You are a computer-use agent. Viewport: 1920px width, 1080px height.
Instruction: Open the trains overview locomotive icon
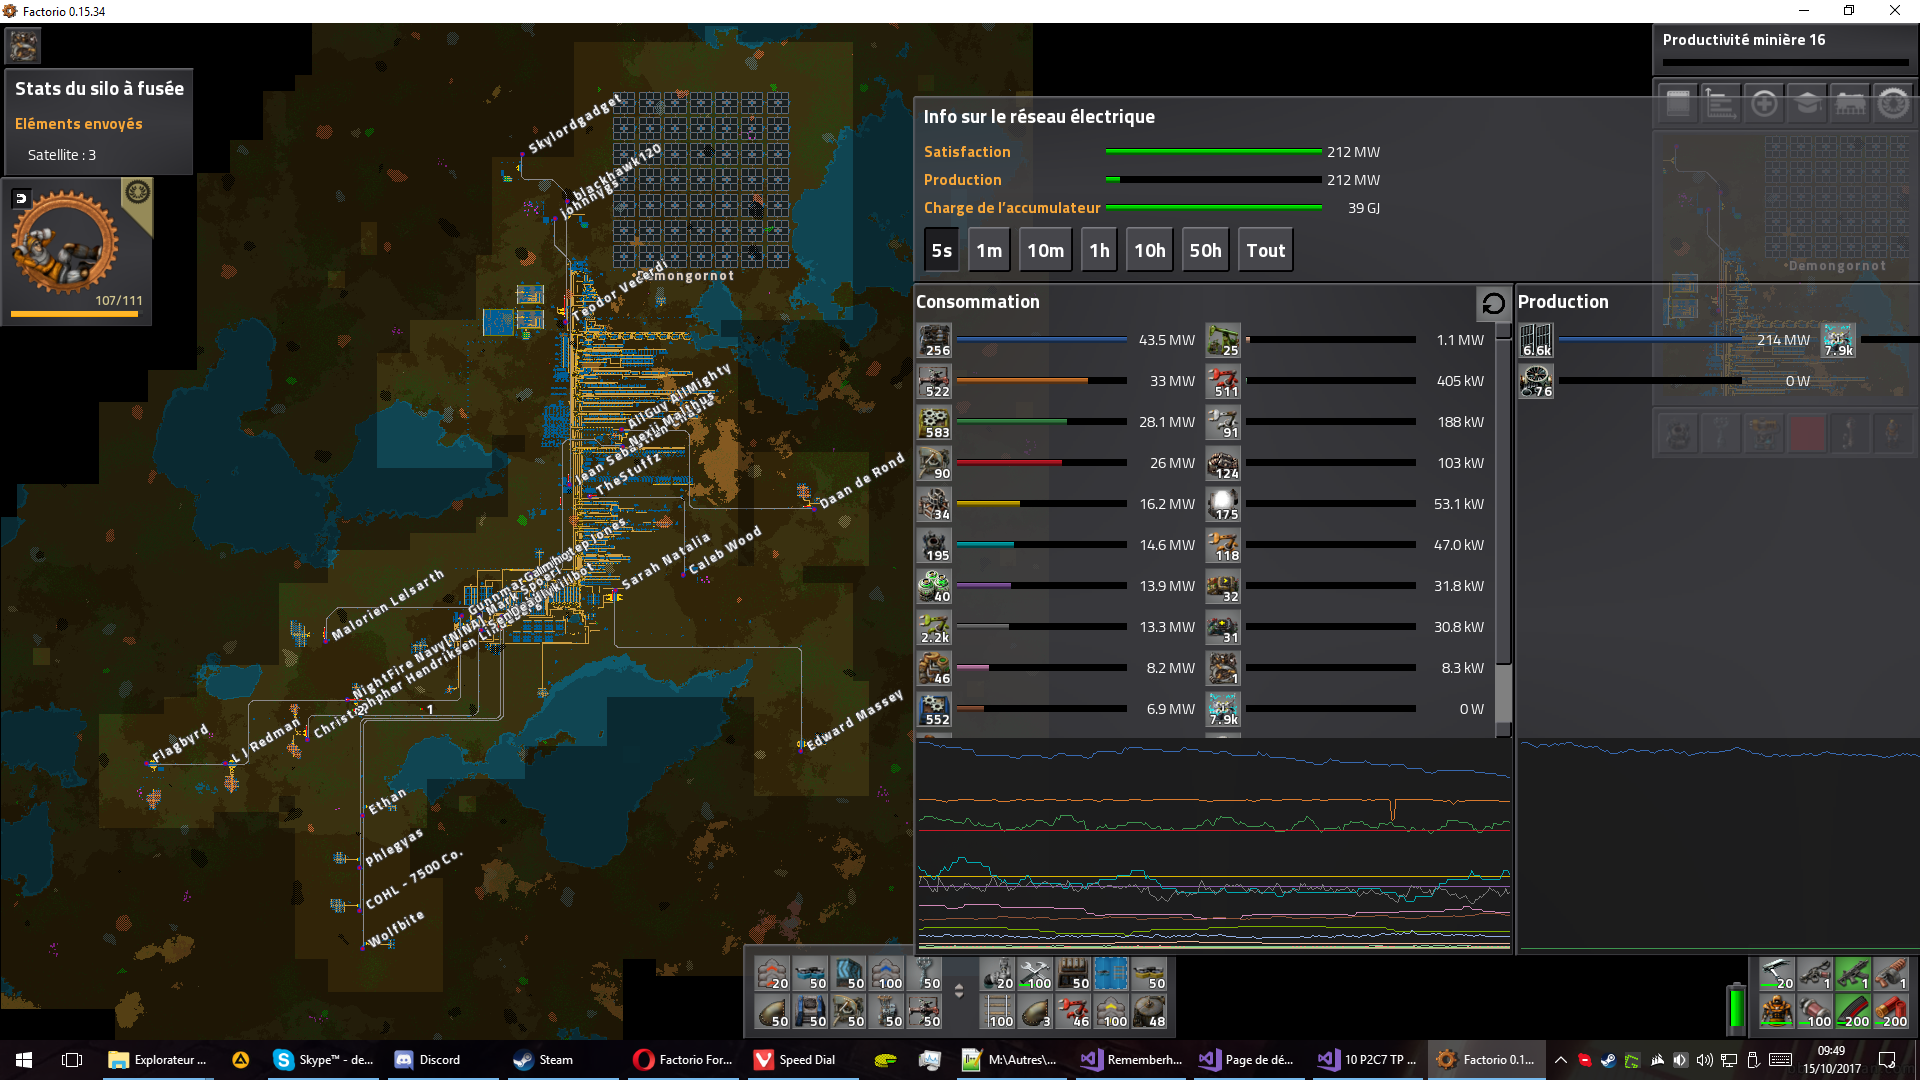[x=1850, y=103]
